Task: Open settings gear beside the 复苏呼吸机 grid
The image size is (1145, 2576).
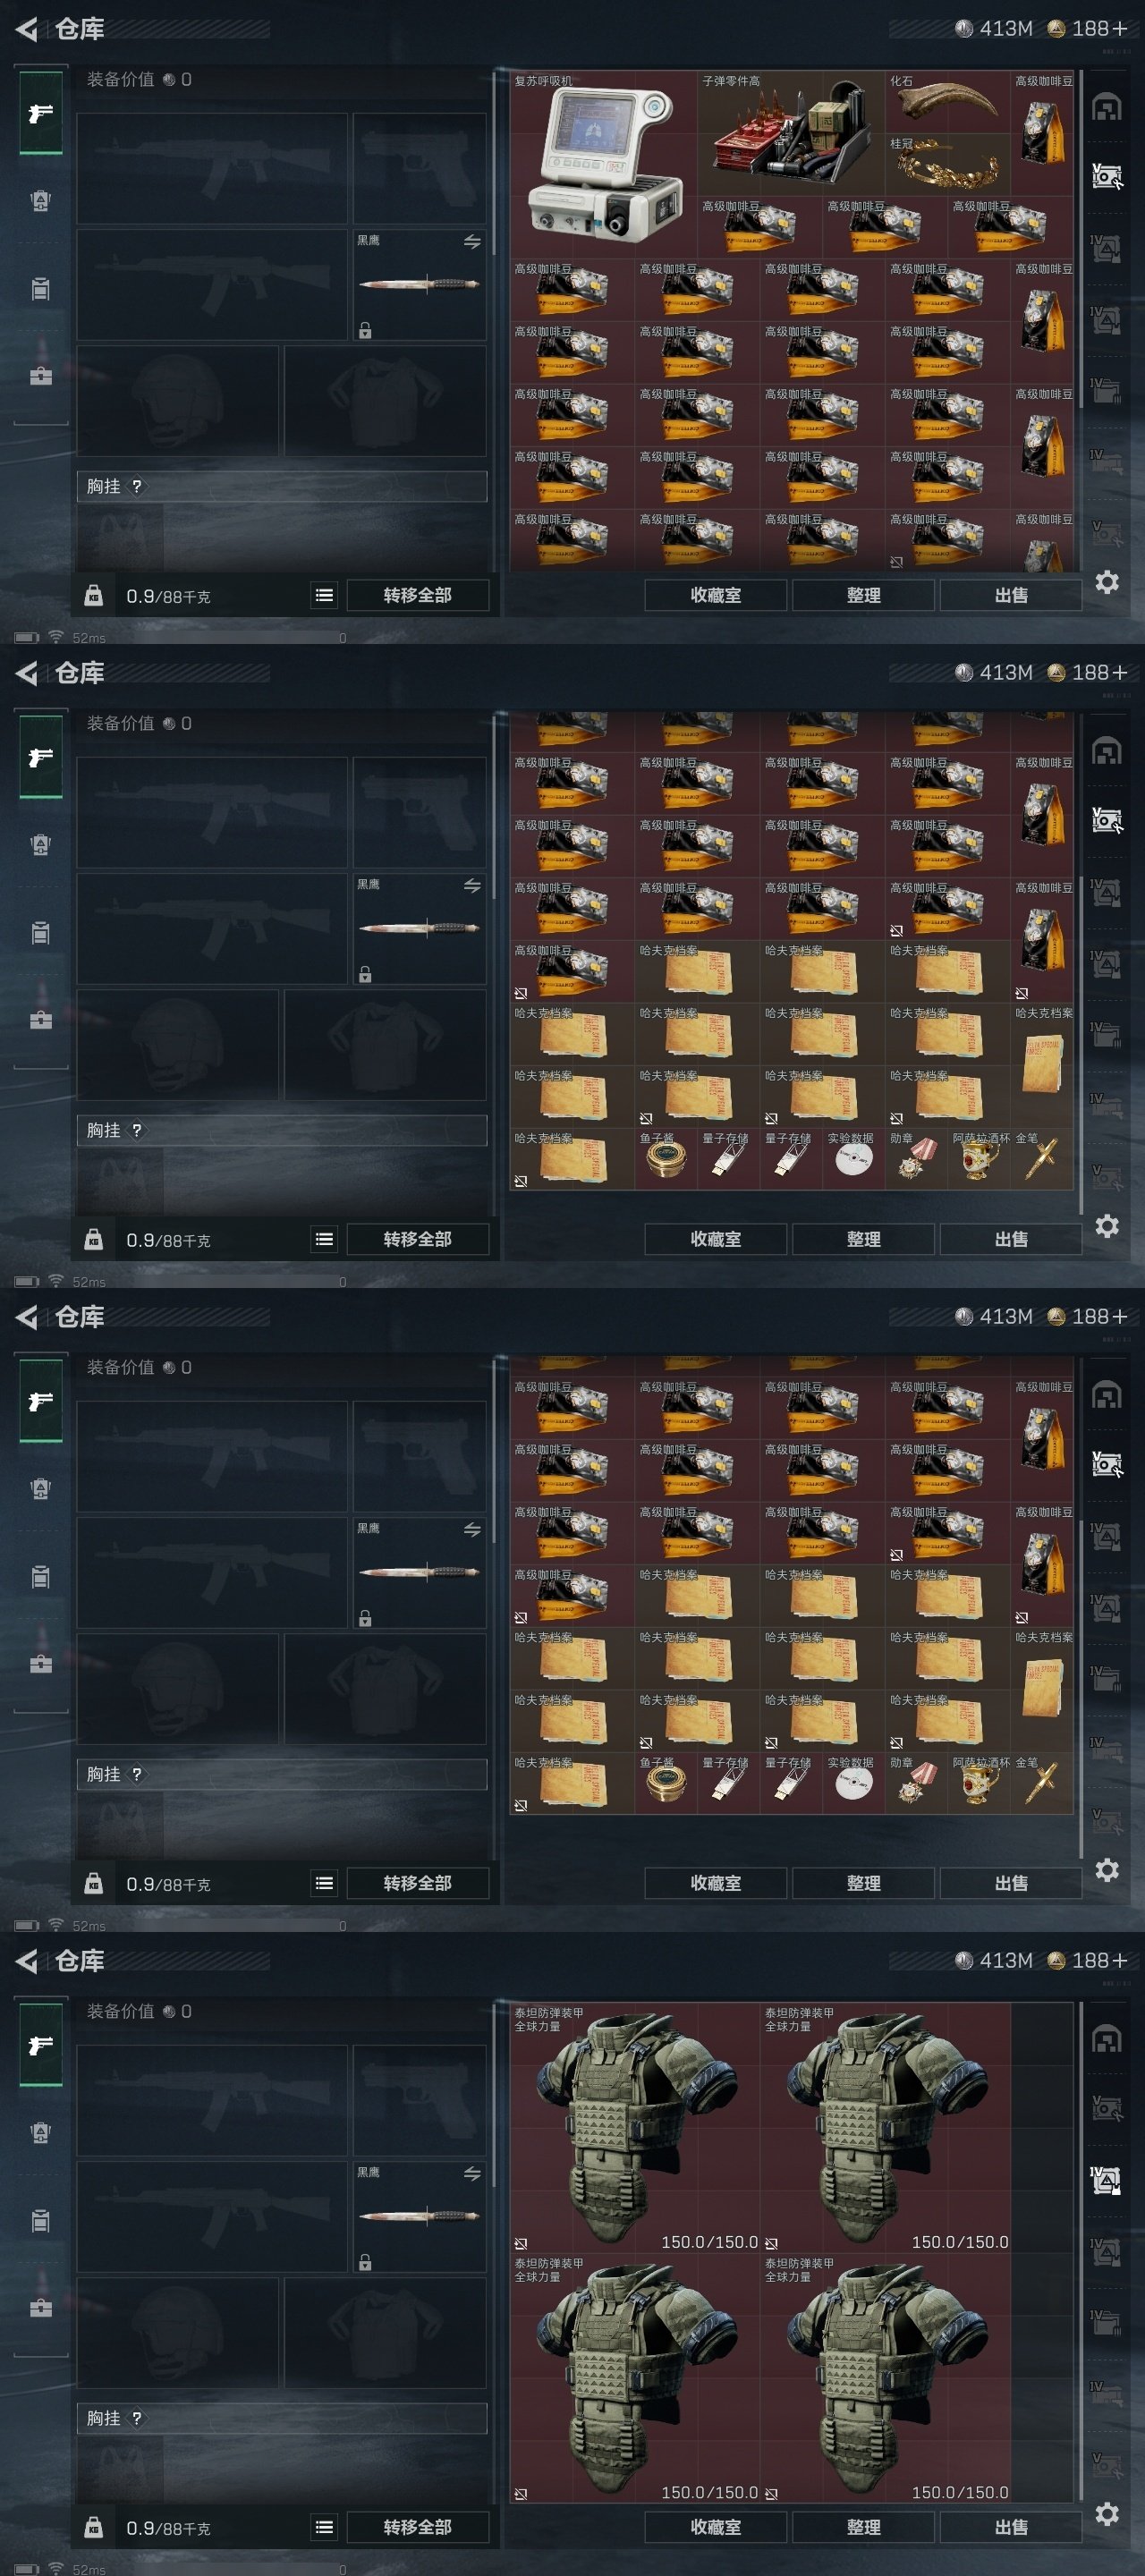Action: [x=1106, y=582]
